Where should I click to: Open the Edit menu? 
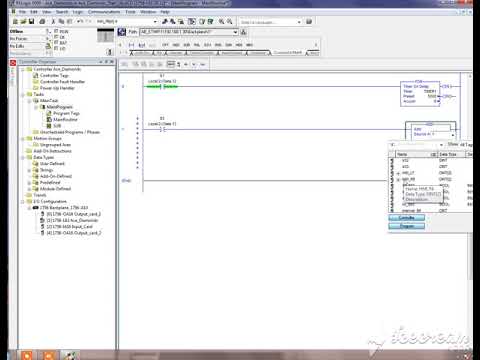34,12
